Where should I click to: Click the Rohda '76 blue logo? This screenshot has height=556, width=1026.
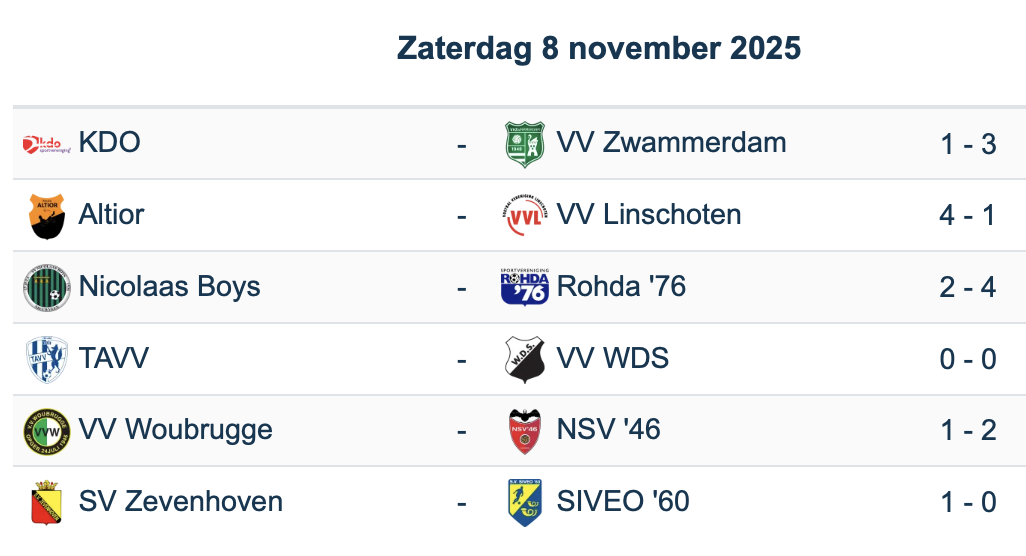pyautogui.click(x=524, y=288)
